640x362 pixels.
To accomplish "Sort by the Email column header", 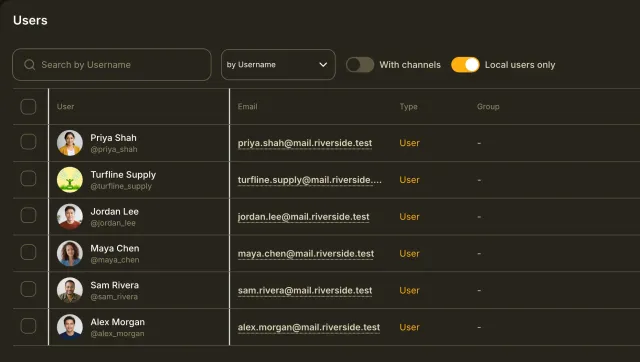I will (x=247, y=107).
